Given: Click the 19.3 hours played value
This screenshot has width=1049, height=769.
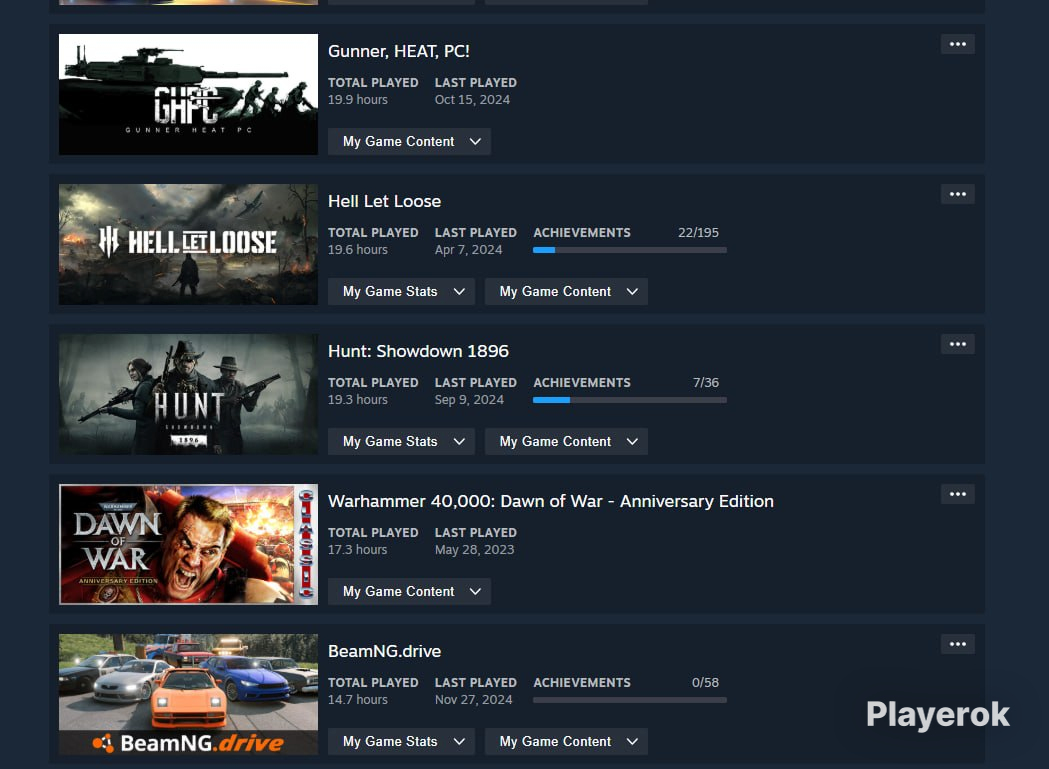Looking at the screenshot, I should (358, 399).
